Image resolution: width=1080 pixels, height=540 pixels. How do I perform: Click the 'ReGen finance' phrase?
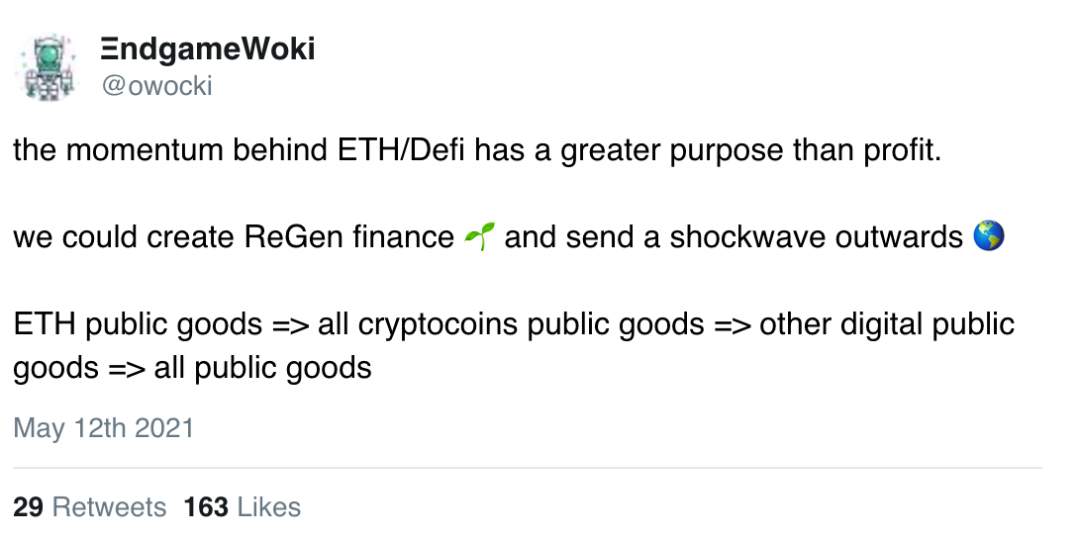coord(349,237)
